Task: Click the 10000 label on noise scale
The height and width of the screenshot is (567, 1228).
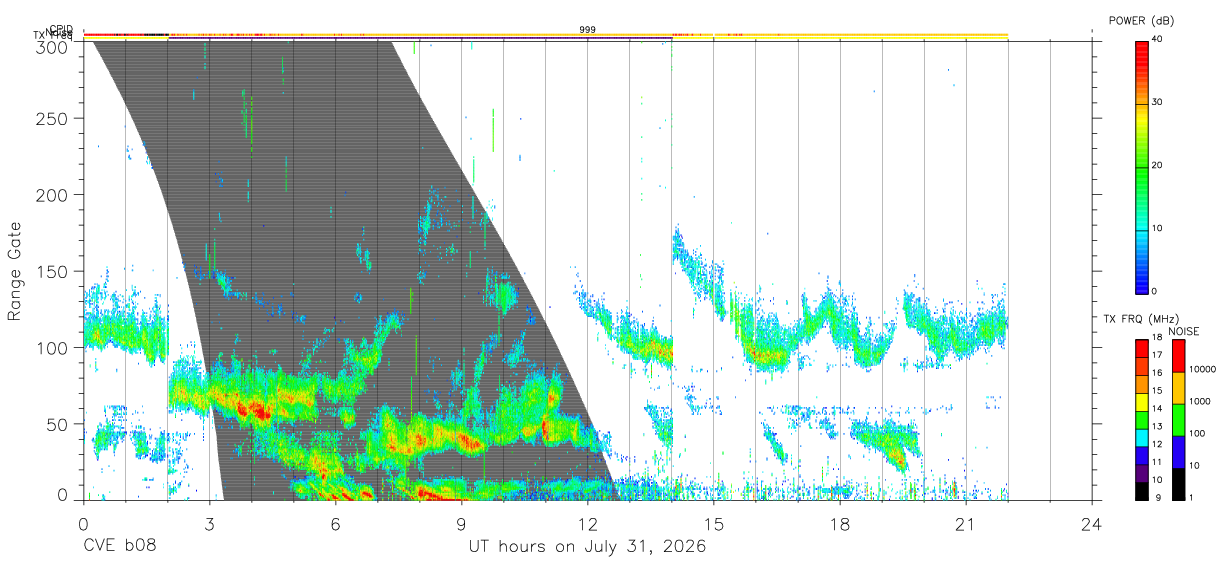Action: [1202, 369]
